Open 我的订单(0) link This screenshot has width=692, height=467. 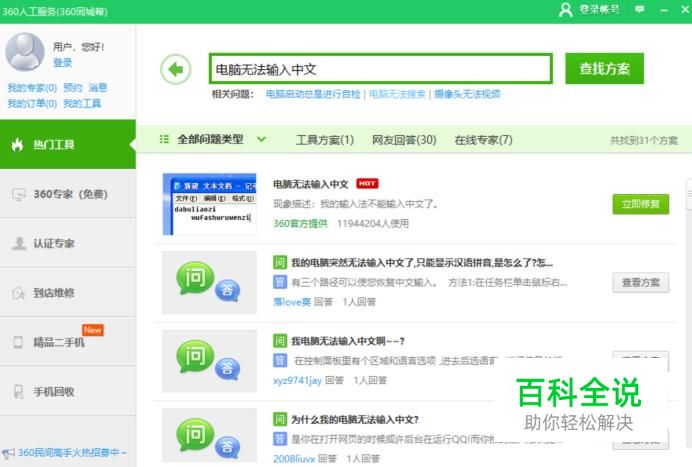click(x=32, y=104)
